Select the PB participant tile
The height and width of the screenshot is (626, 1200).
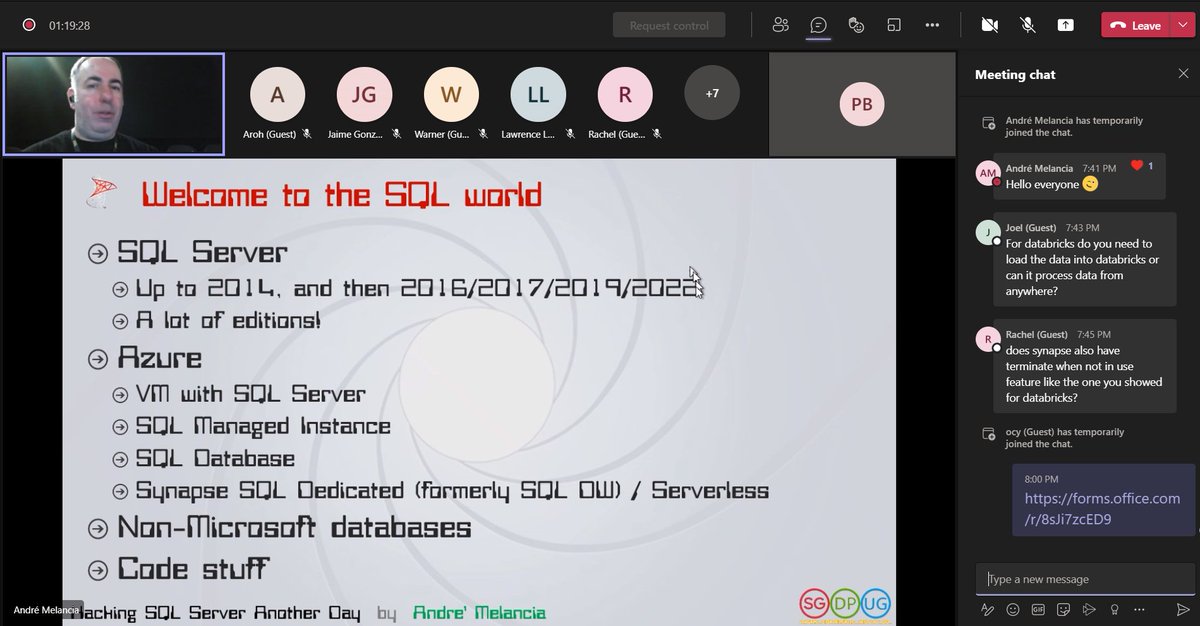[x=862, y=104]
